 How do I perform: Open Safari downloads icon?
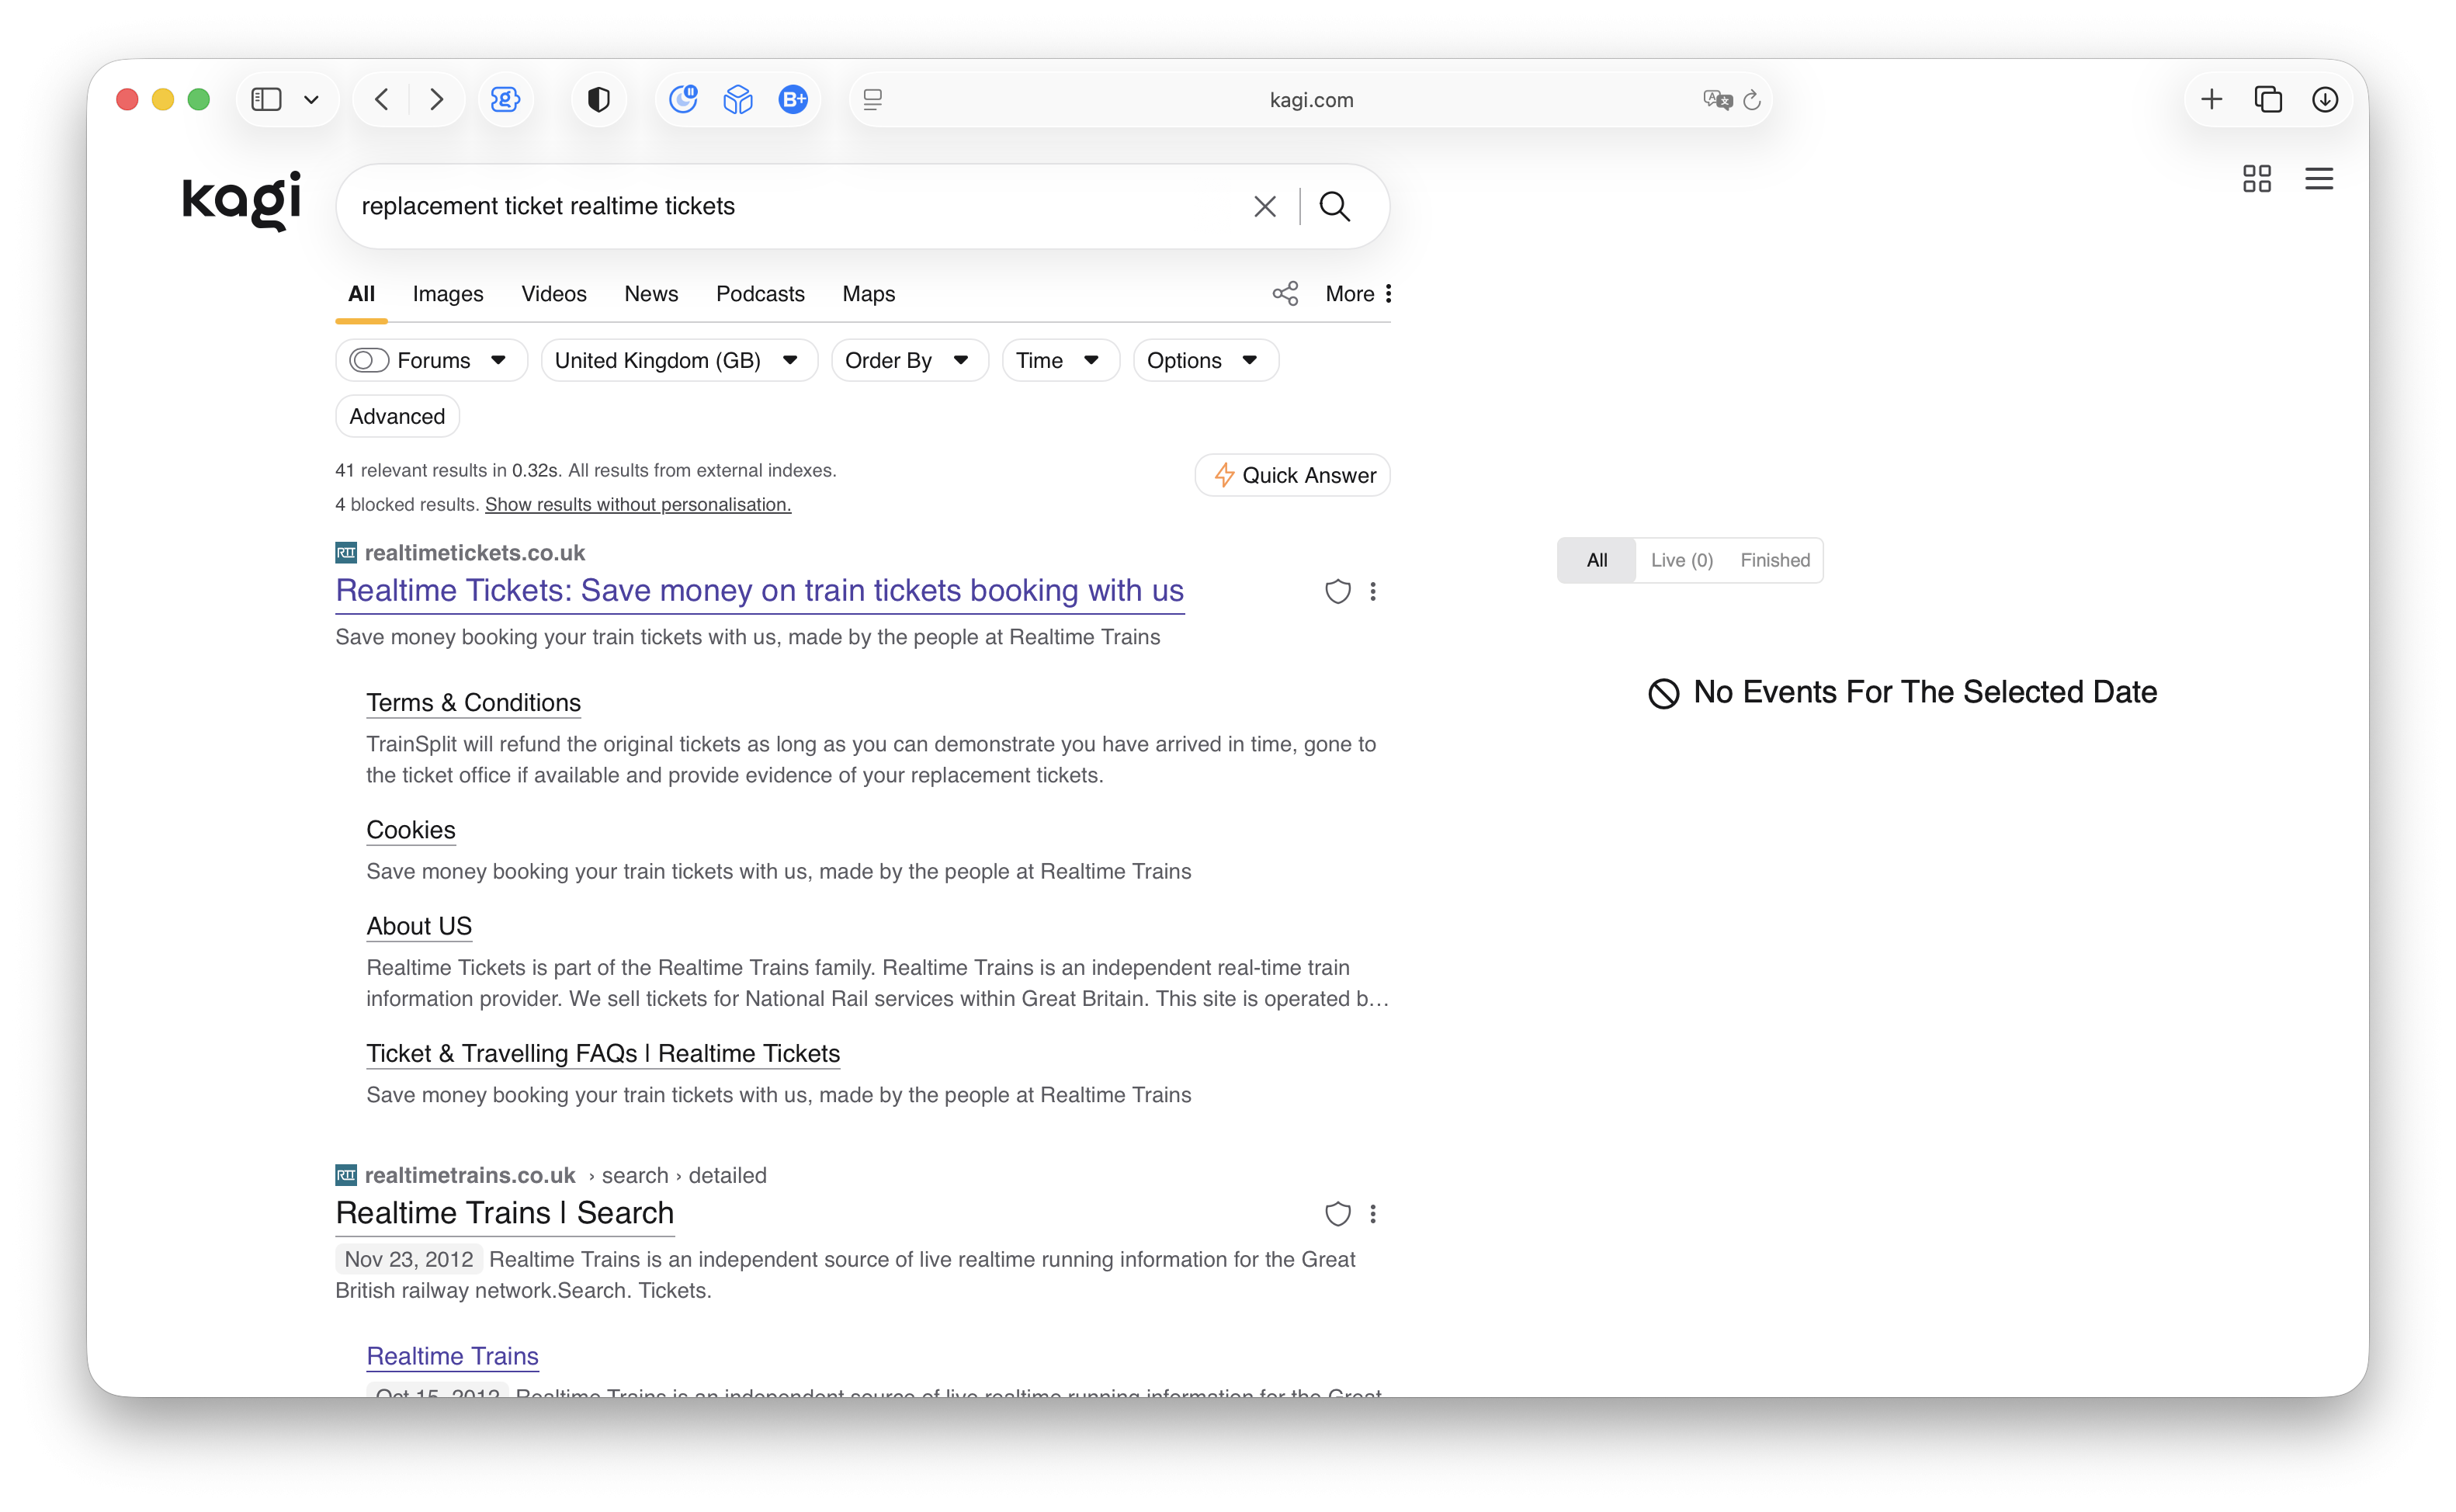point(2325,99)
